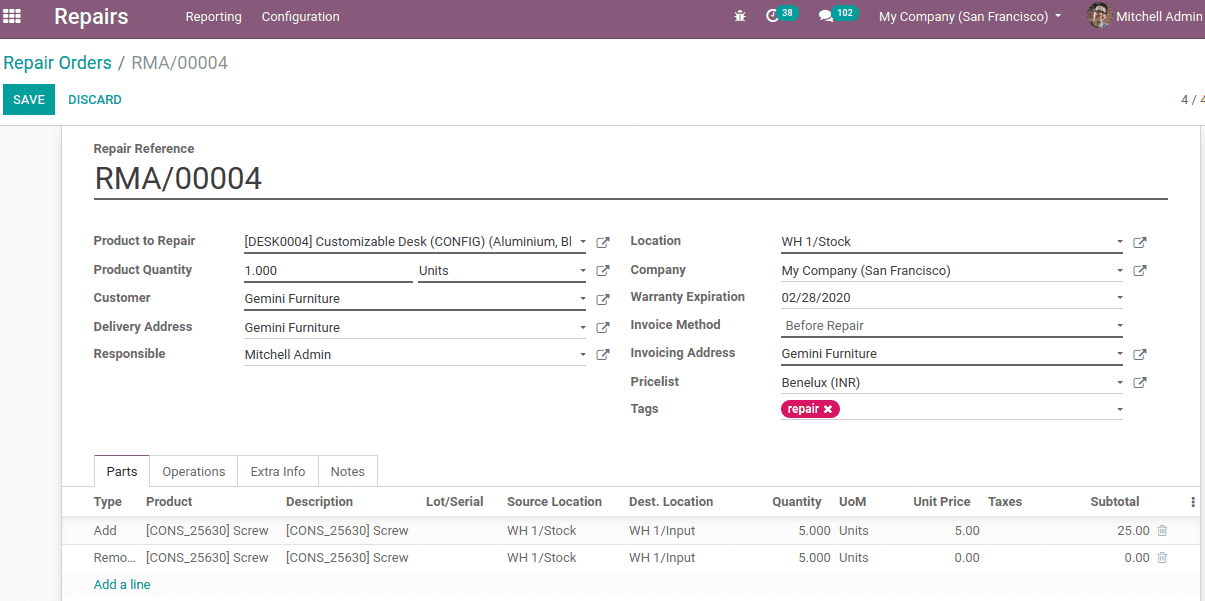This screenshot has width=1205, height=601.
Task: Switch to Extra Info tab
Action: pyautogui.click(x=278, y=472)
